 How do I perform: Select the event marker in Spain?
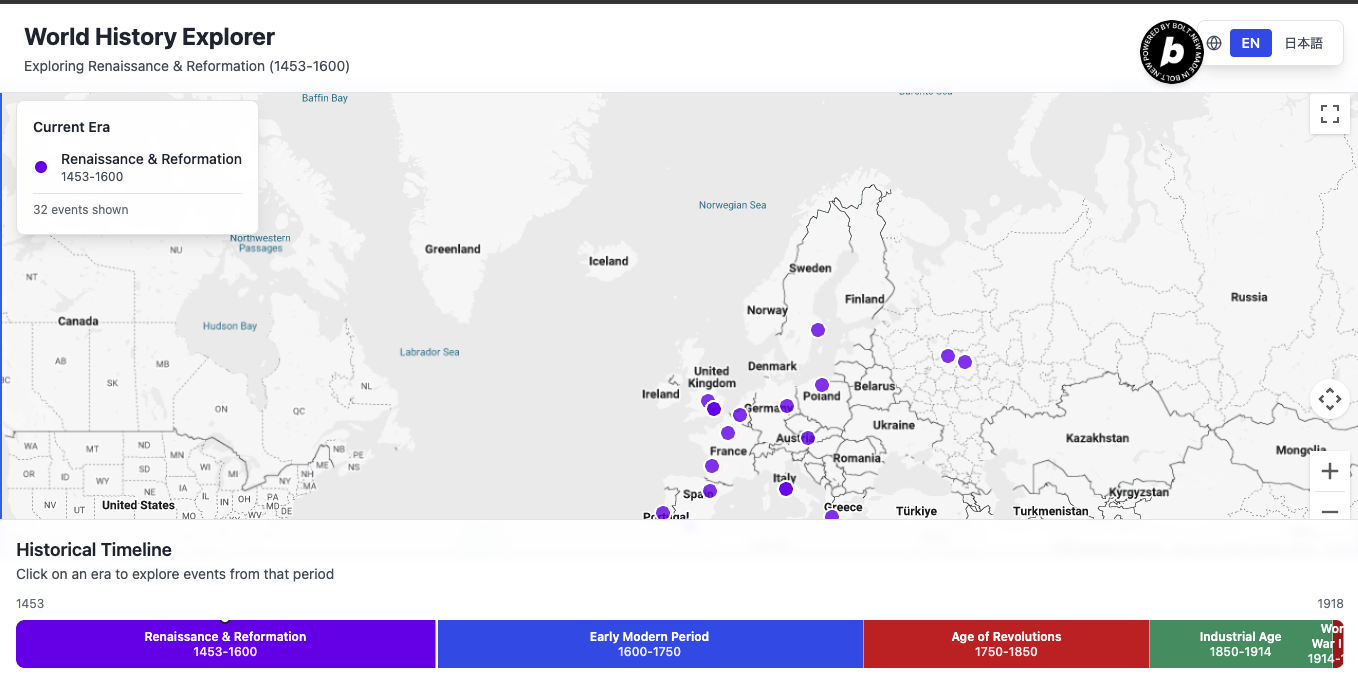[x=710, y=491]
